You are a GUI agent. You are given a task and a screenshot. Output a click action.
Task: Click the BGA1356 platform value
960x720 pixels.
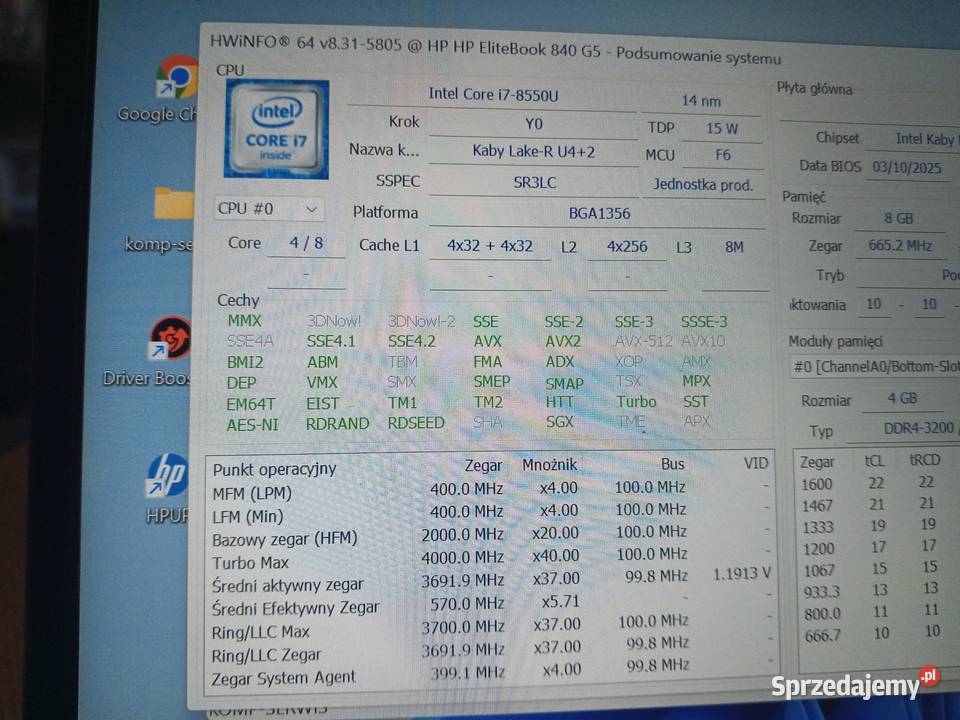(x=599, y=214)
